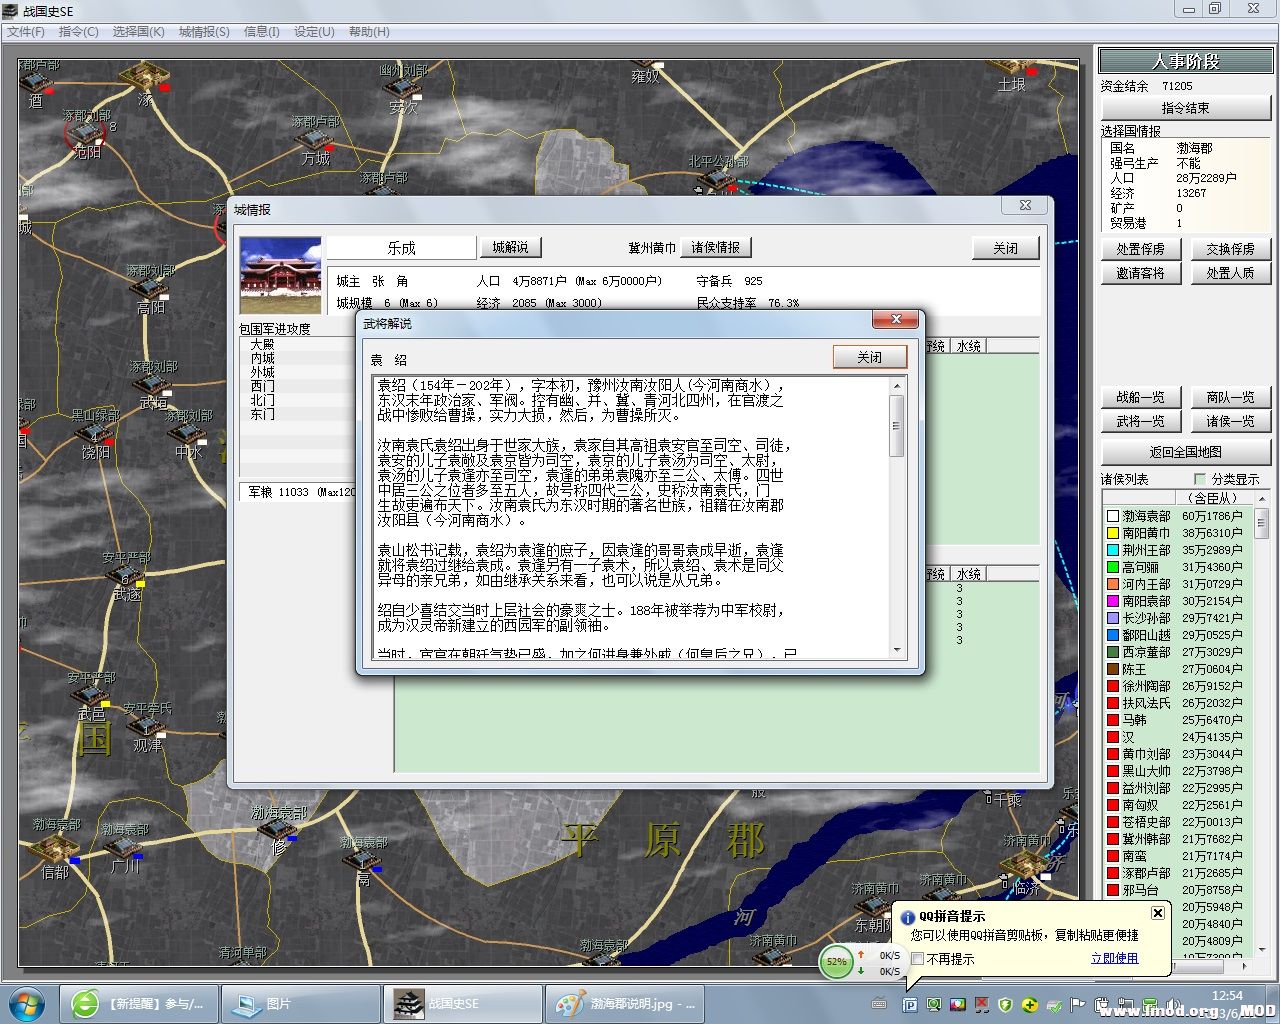Image resolution: width=1280 pixels, height=1024 pixels.
Task: Open the 指令(C) menu
Action: 78,32
